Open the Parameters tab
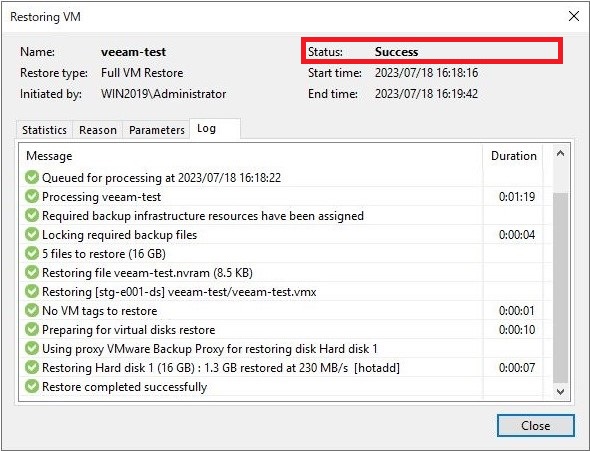The image size is (590, 451). [157, 130]
